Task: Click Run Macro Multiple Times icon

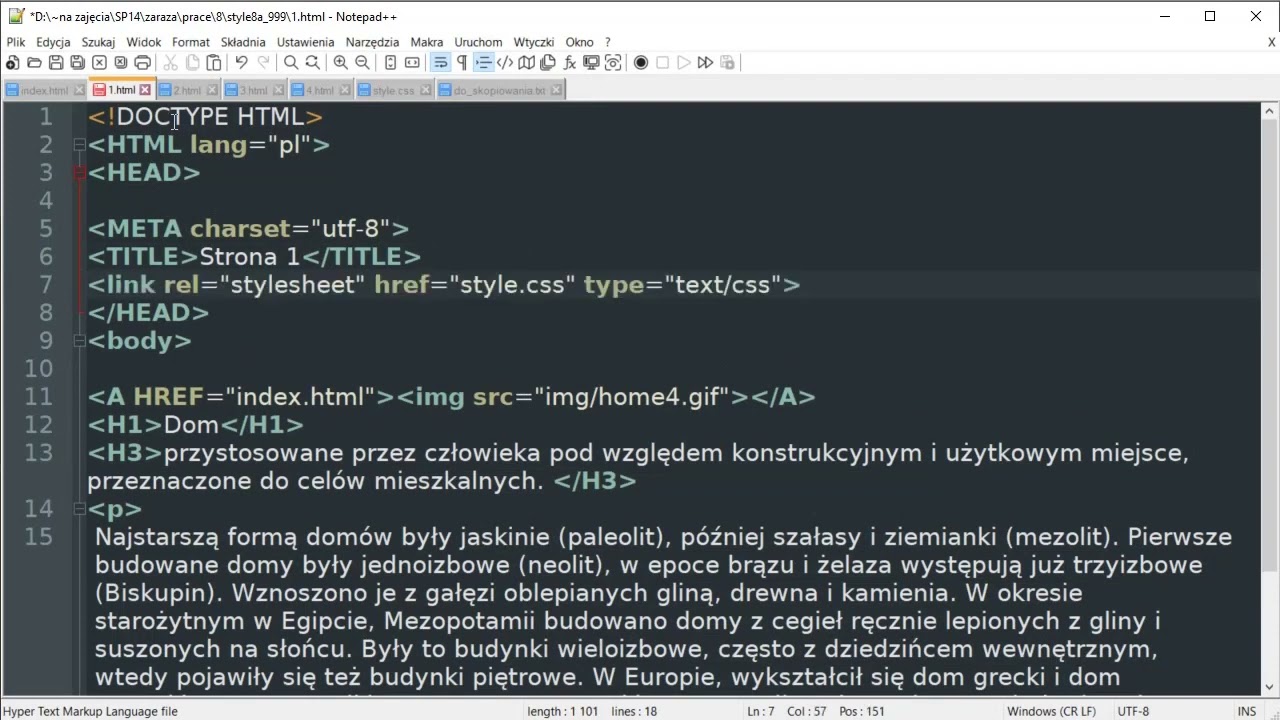Action: (x=705, y=63)
